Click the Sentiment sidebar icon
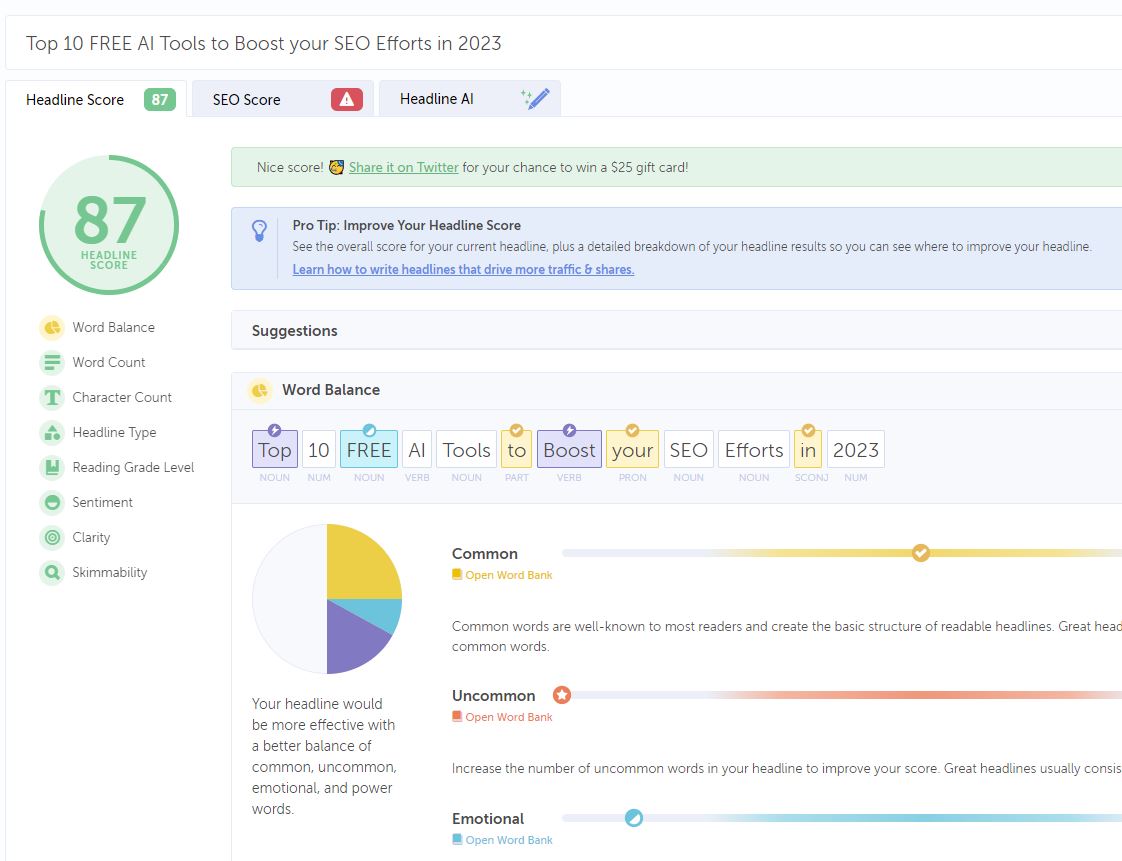1122x861 pixels. [52, 502]
